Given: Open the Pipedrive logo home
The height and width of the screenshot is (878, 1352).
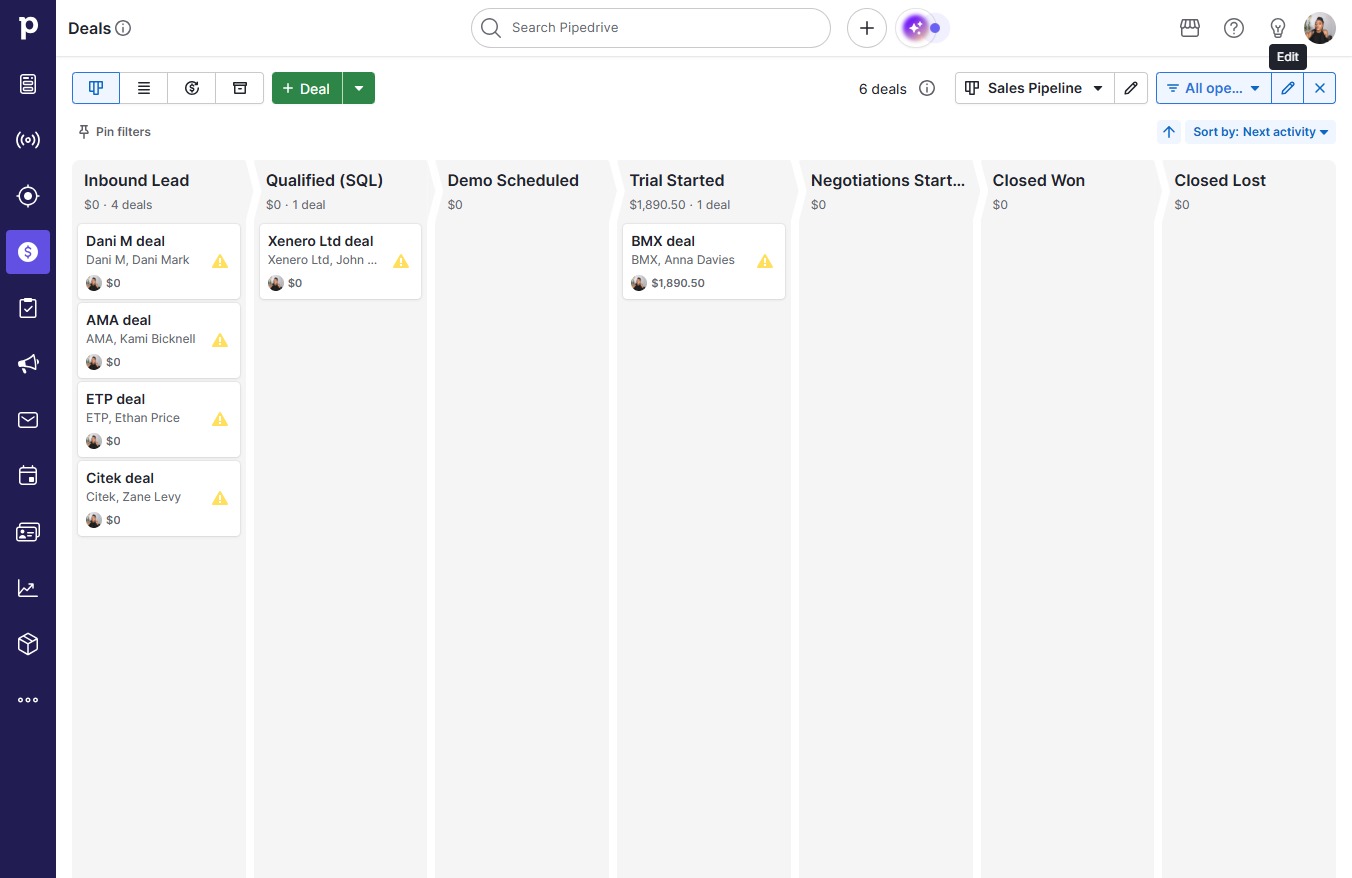Looking at the screenshot, I should [28, 28].
